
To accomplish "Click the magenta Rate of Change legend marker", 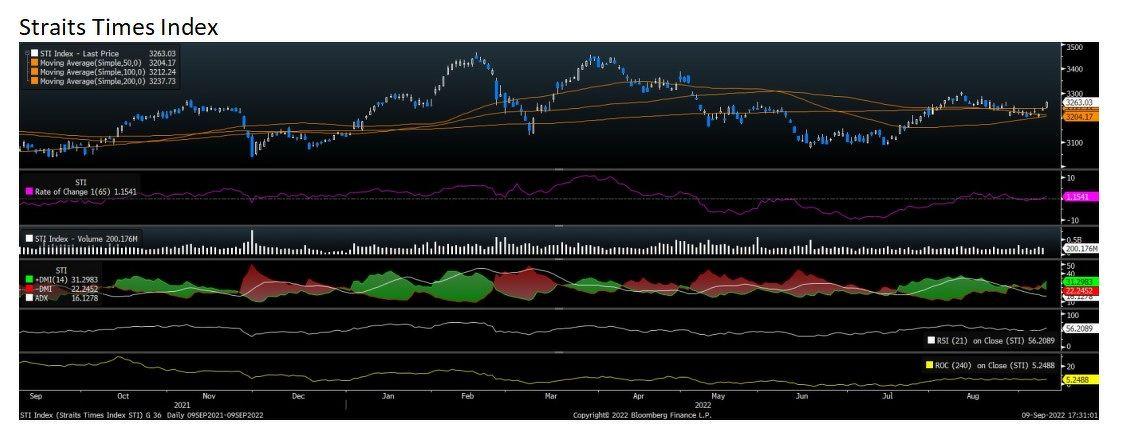I will coord(29,190).
